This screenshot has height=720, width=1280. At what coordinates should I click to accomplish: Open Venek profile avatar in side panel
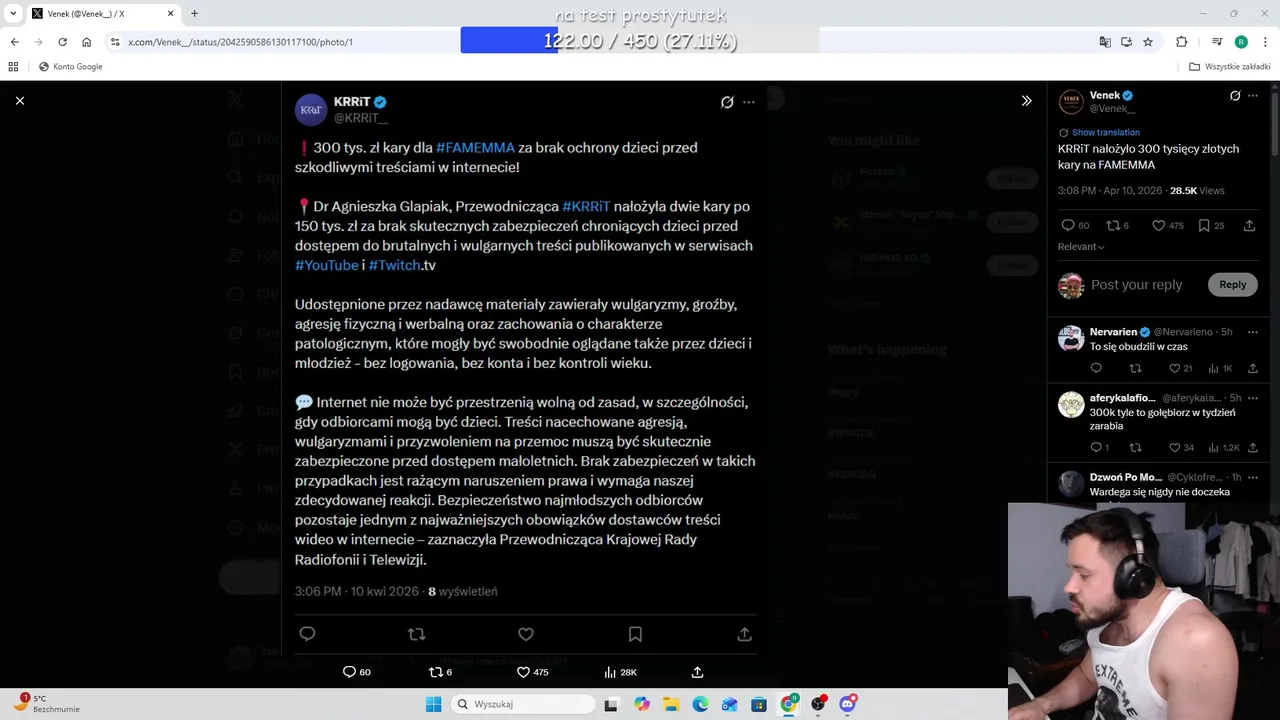(1071, 102)
